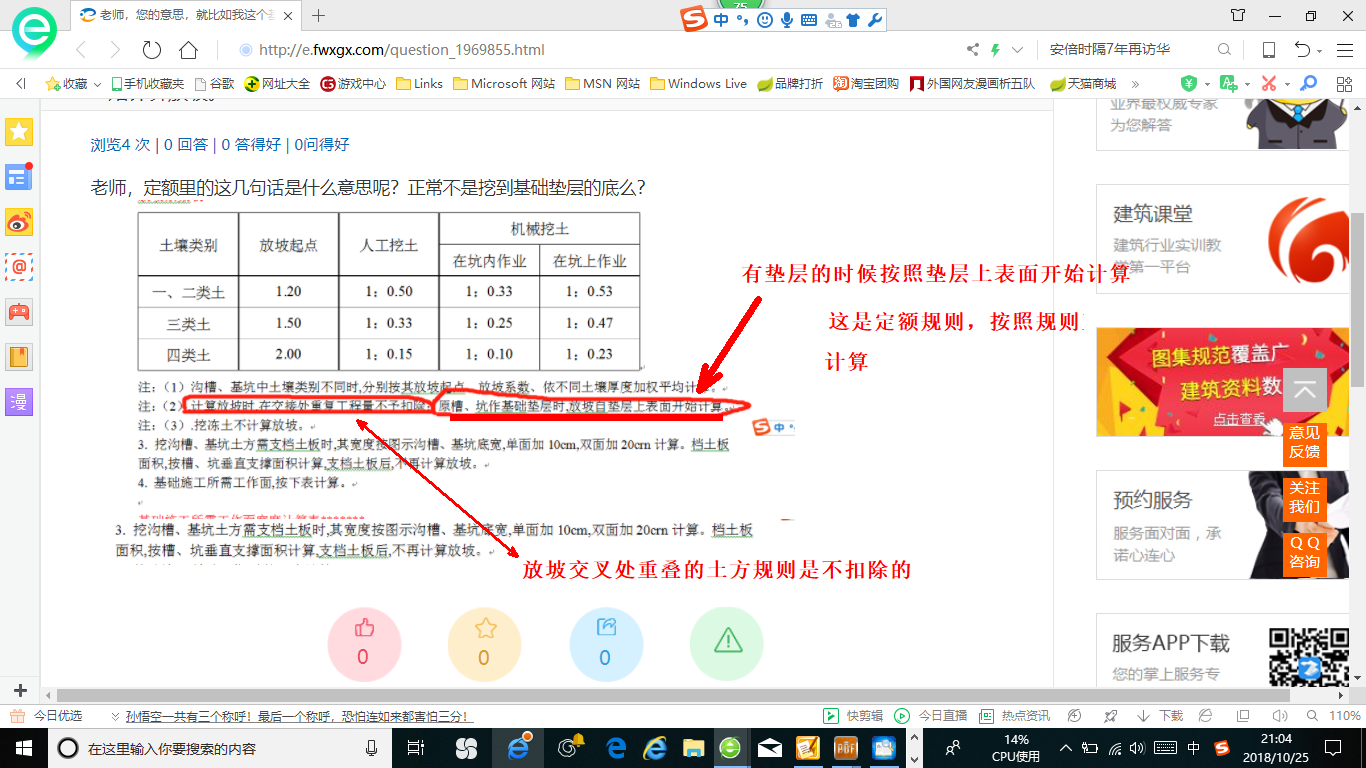Show hidden system tray icons chevron
This screenshot has width=1366, height=768.
tap(1066, 748)
